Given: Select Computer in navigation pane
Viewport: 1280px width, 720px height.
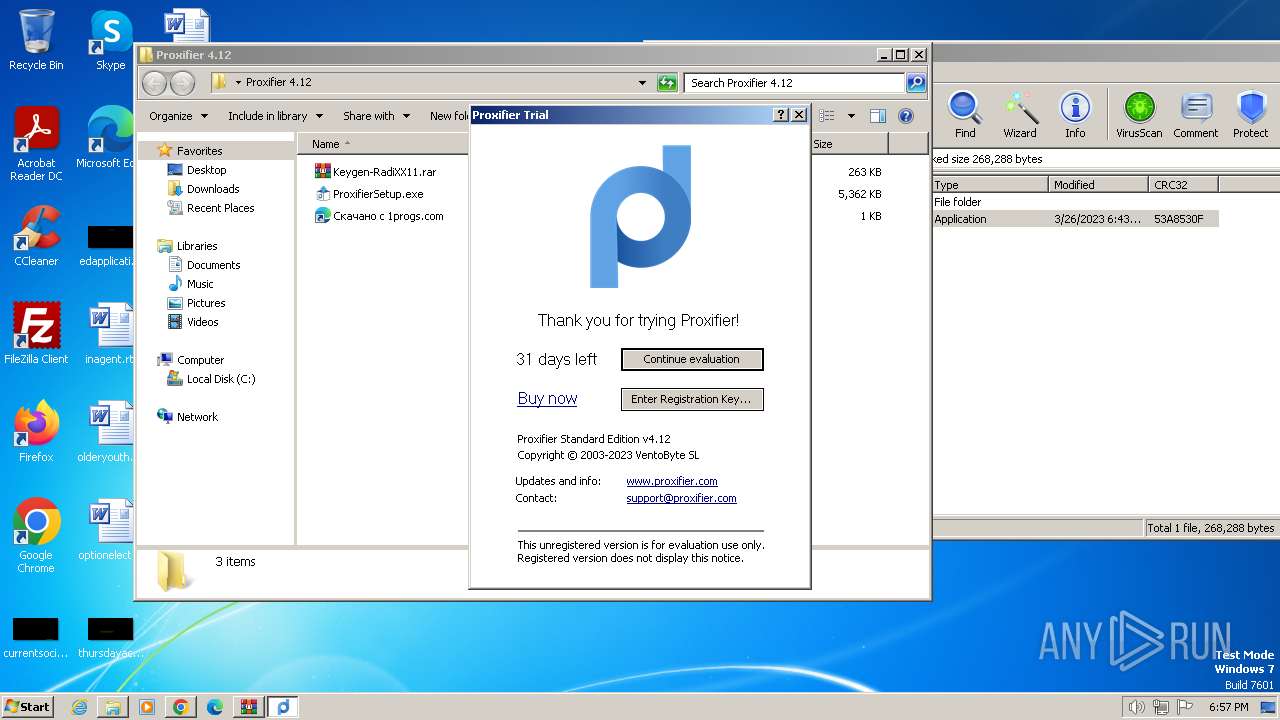Looking at the screenshot, I should click(x=200, y=360).
